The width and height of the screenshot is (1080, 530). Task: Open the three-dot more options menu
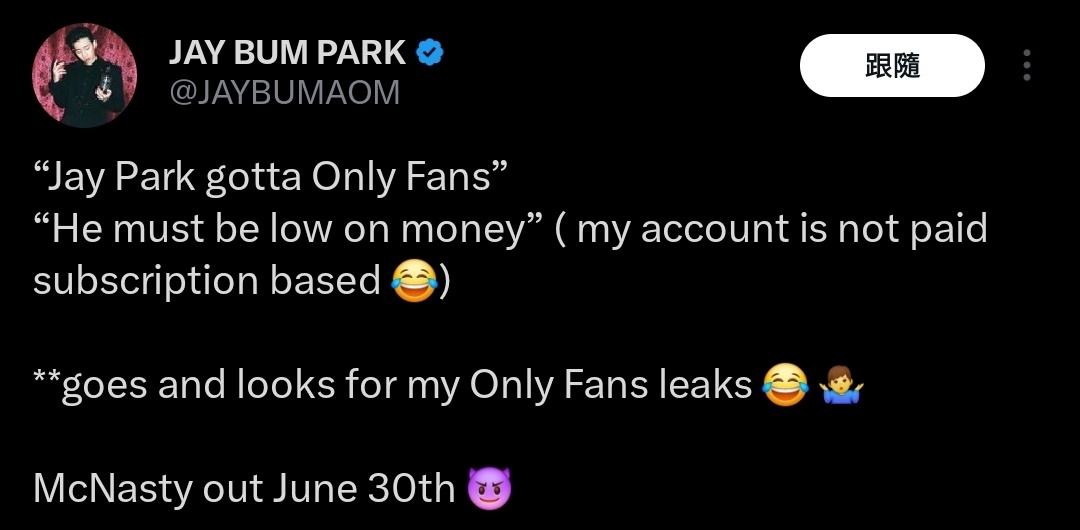(x=1026, y=66)
